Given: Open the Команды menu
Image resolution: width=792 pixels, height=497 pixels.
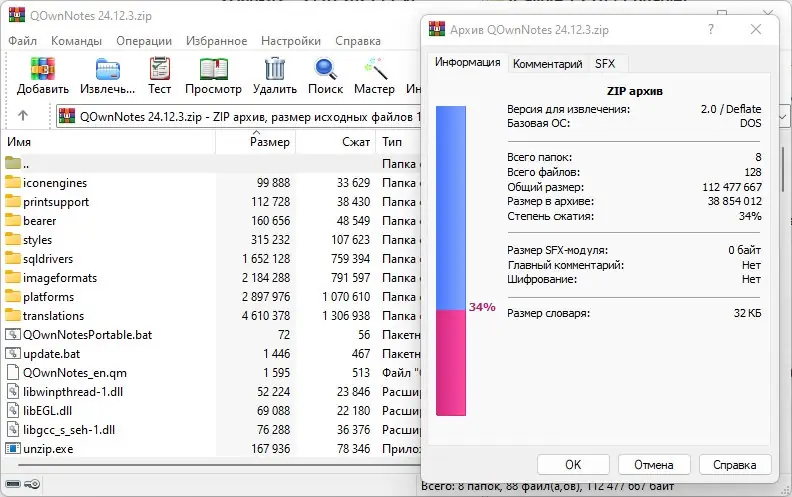Looking at the screenshot, I should pos(76,41).
